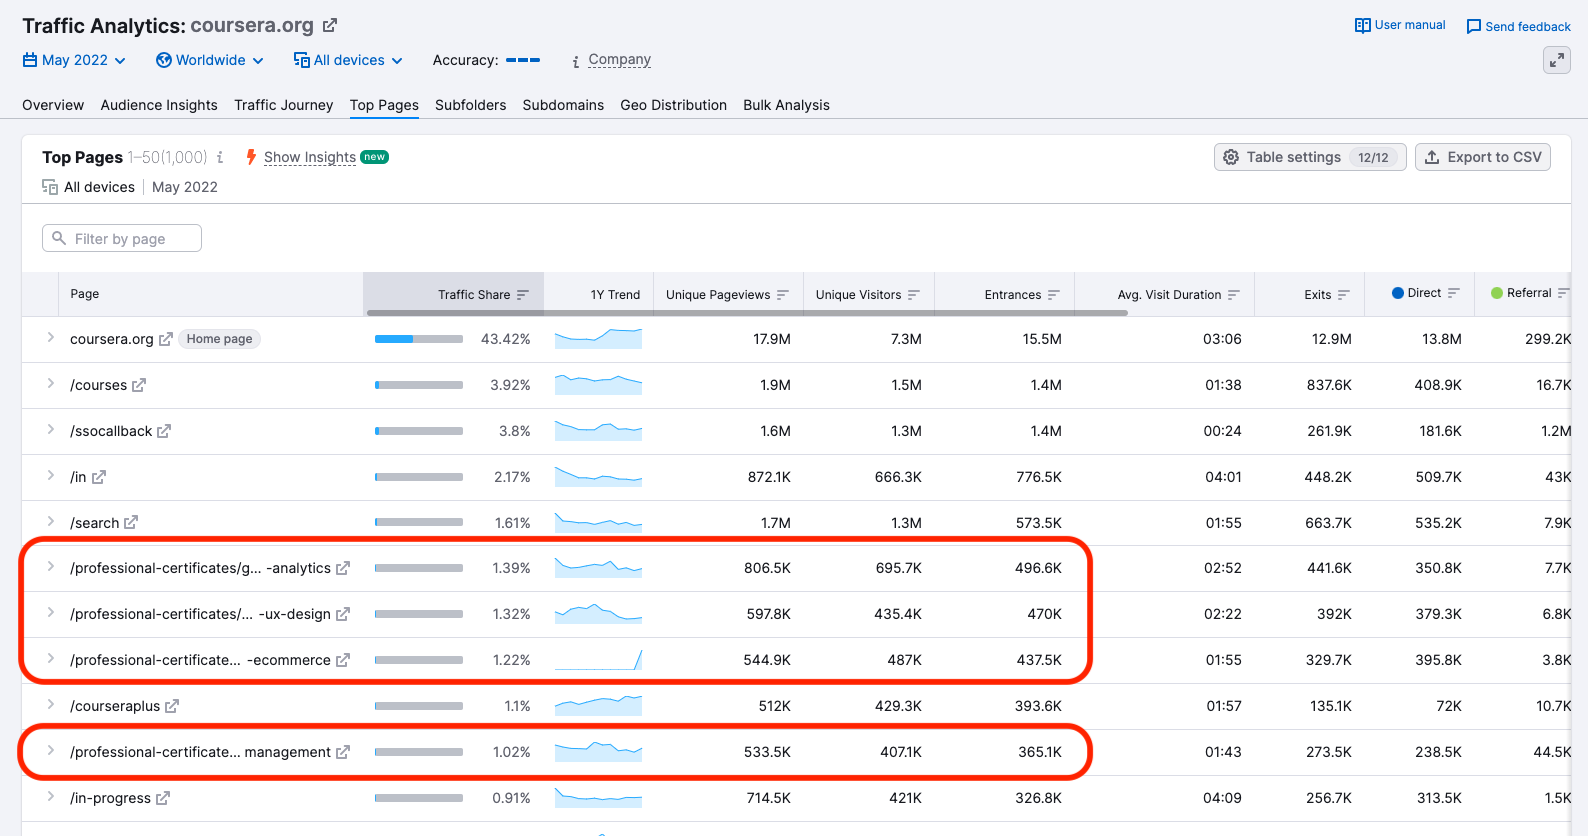Viewport: 1588px width, 836px height.
Task: Expand the /search row
Action: tap(50, 522)
